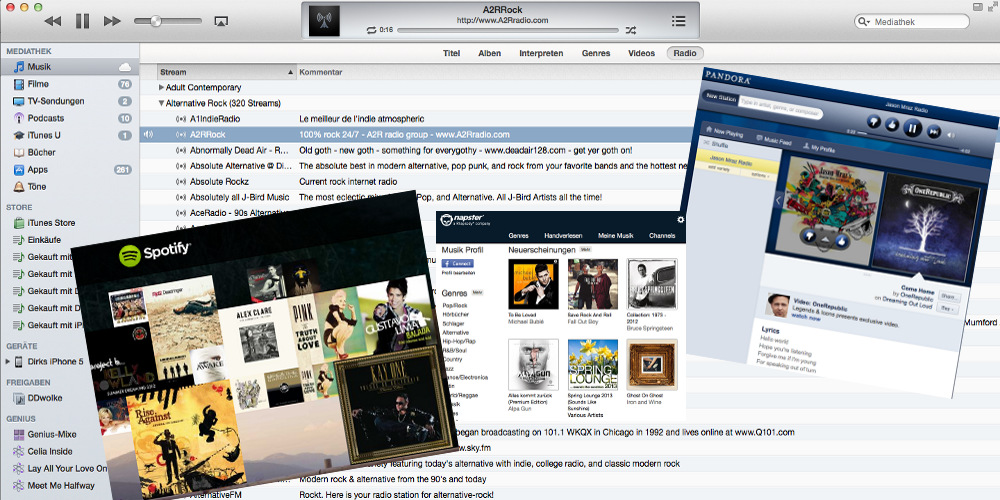1000x500 pixels.
Task: Open Handverlesen in the Napster menu
Action: tap(562, 235)
